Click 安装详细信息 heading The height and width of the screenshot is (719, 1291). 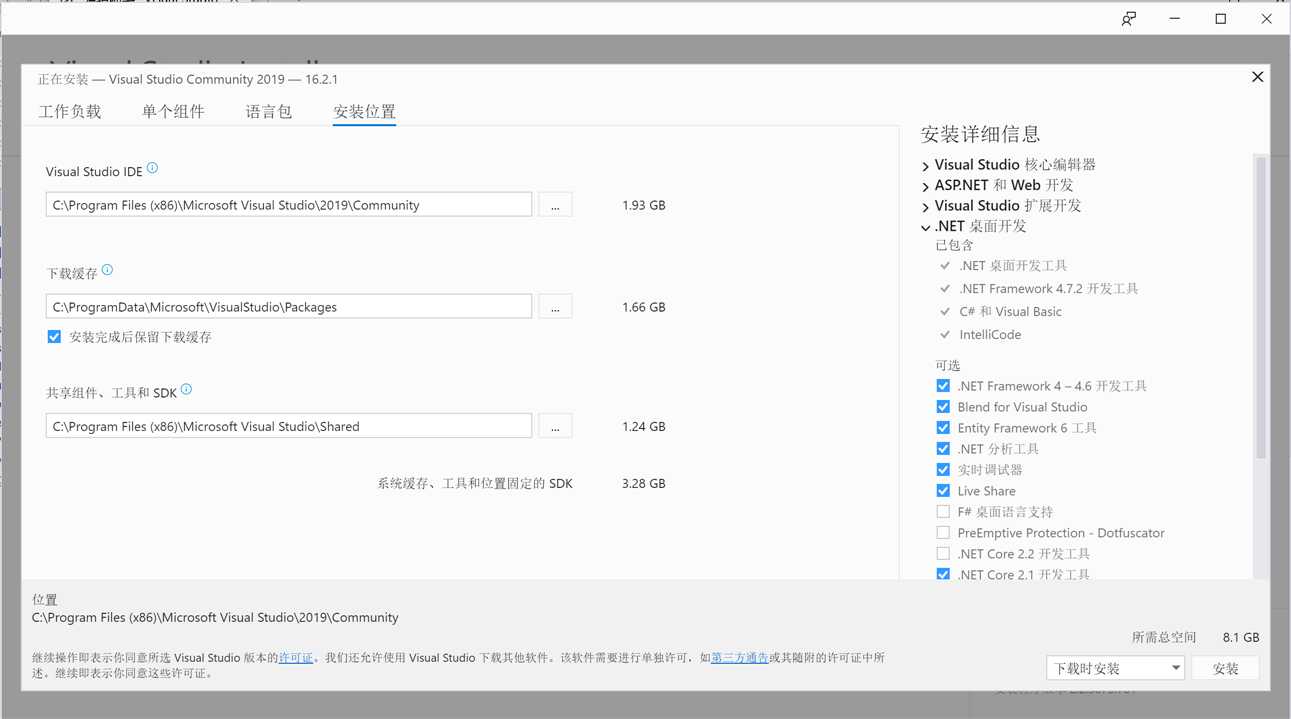(x=981, y=134)
